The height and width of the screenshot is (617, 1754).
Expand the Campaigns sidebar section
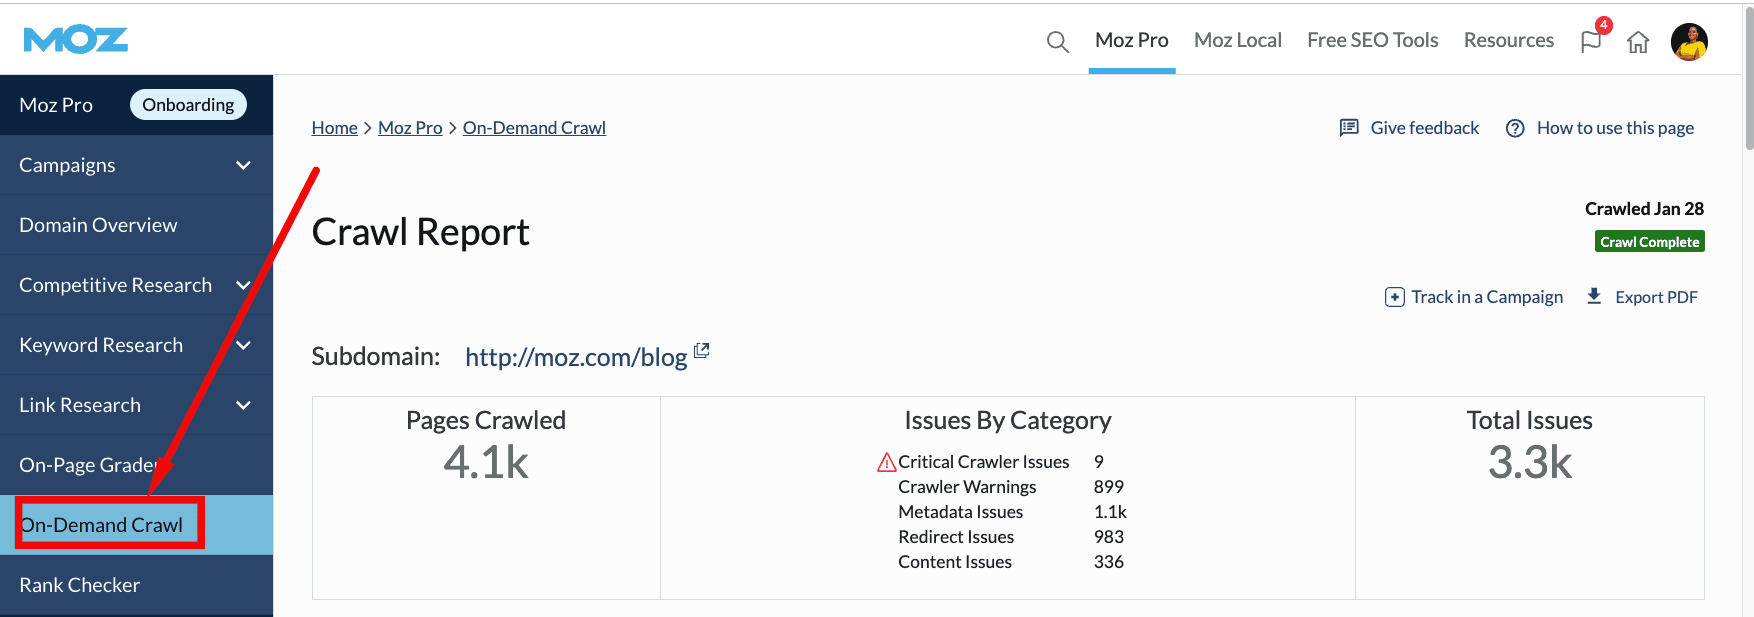tap(243, 165)
